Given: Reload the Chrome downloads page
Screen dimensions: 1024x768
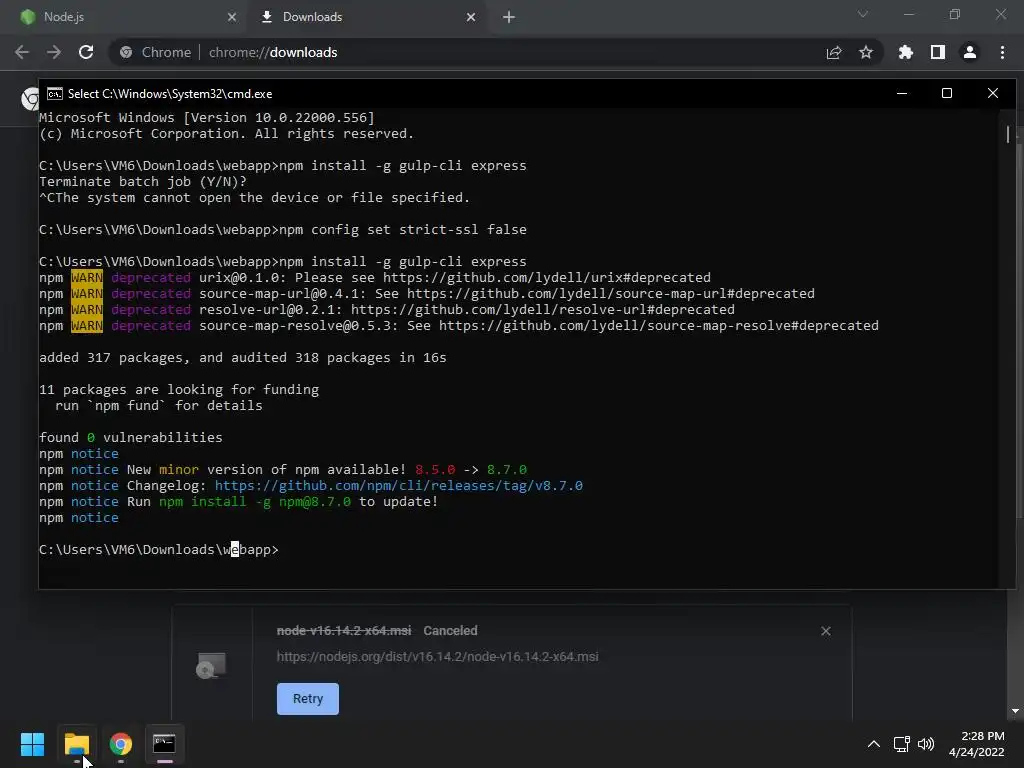Looking at the screenshot, I should [x=86, y=52].
